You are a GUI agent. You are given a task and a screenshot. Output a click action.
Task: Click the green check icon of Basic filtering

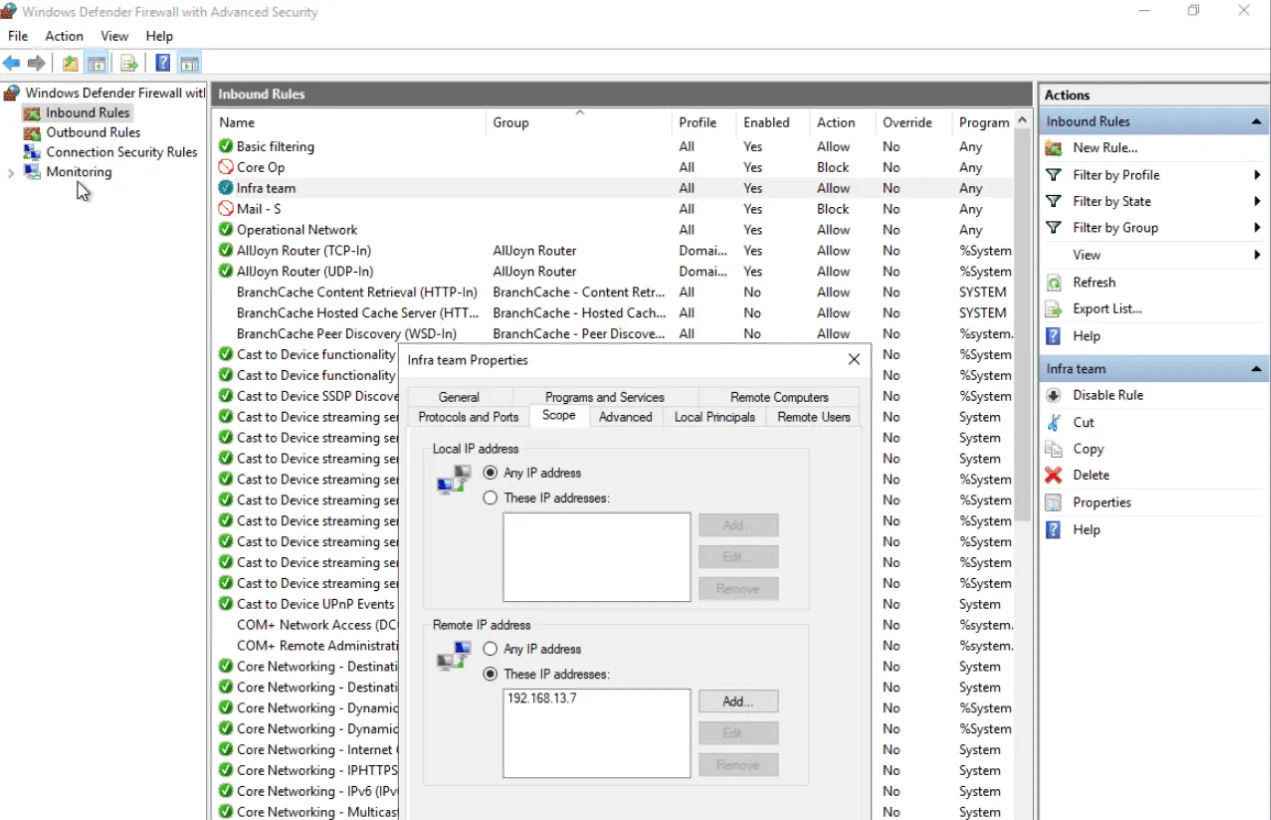pos(226,146)
